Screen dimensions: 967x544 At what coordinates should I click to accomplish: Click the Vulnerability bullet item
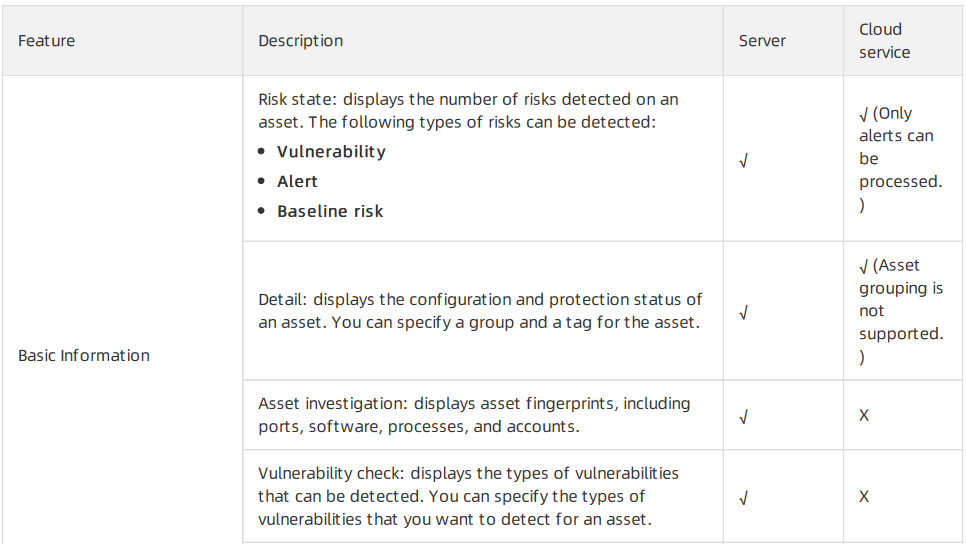coord(331,152)
